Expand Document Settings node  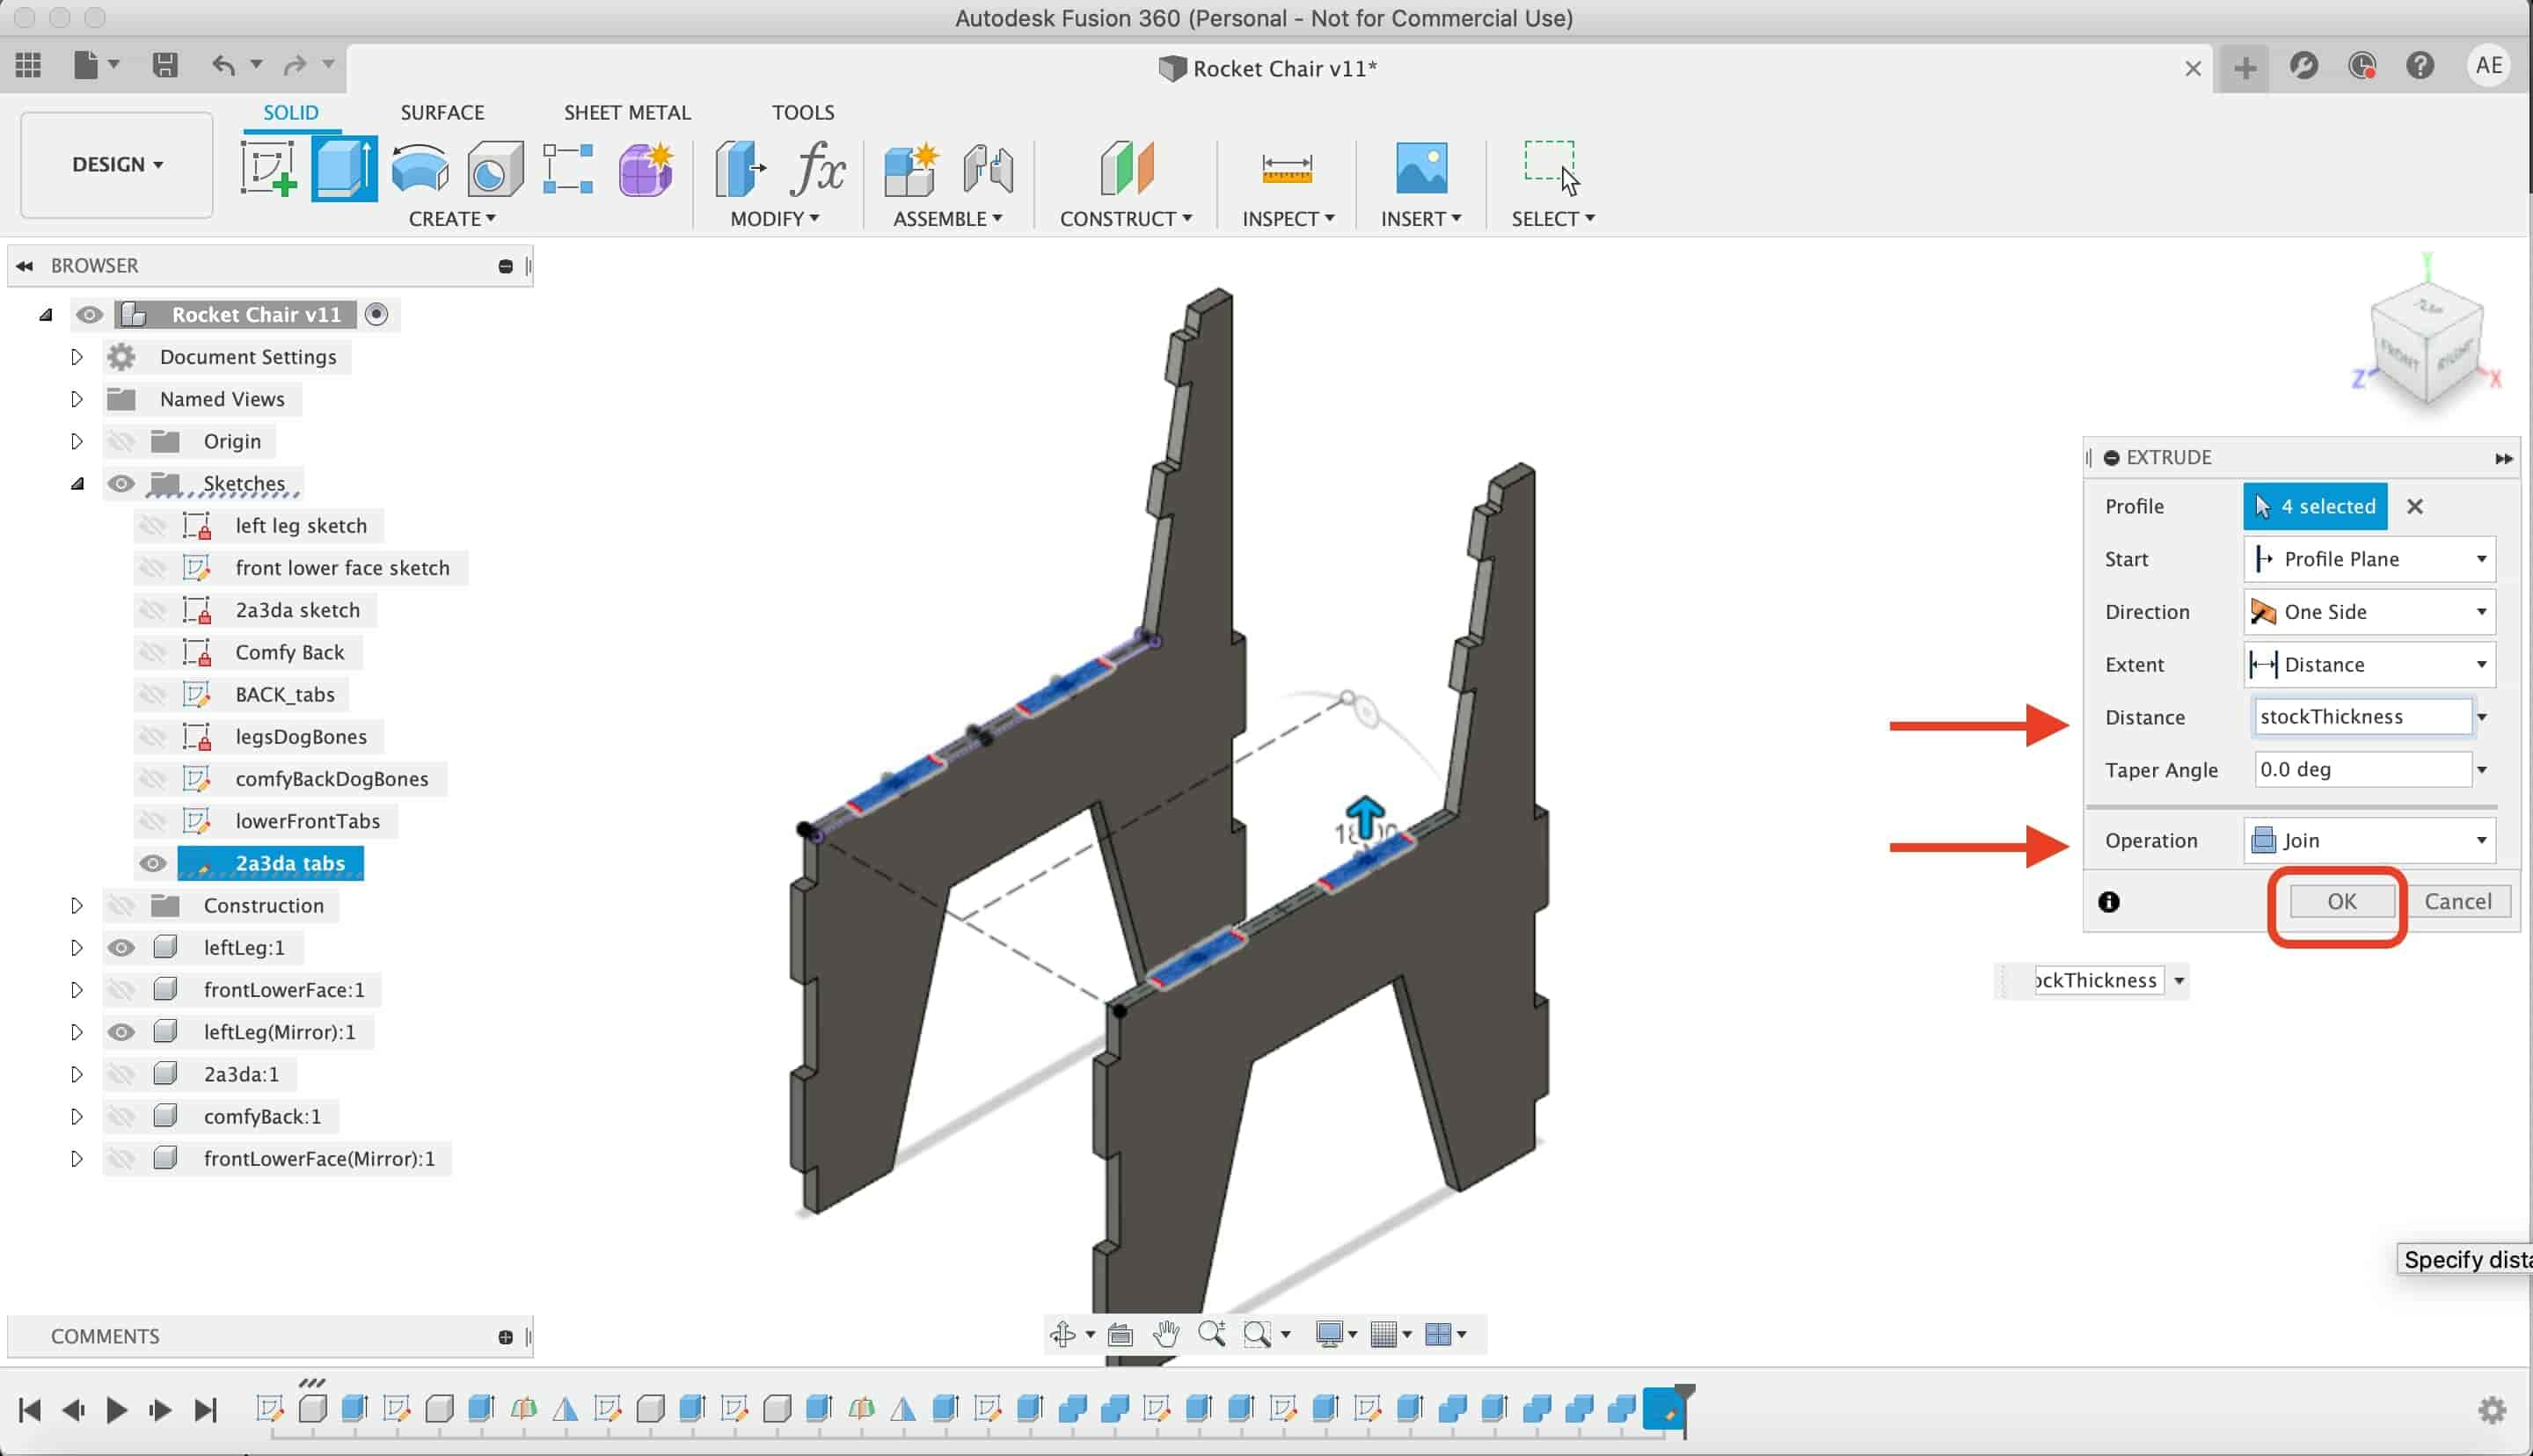(77, 357)
